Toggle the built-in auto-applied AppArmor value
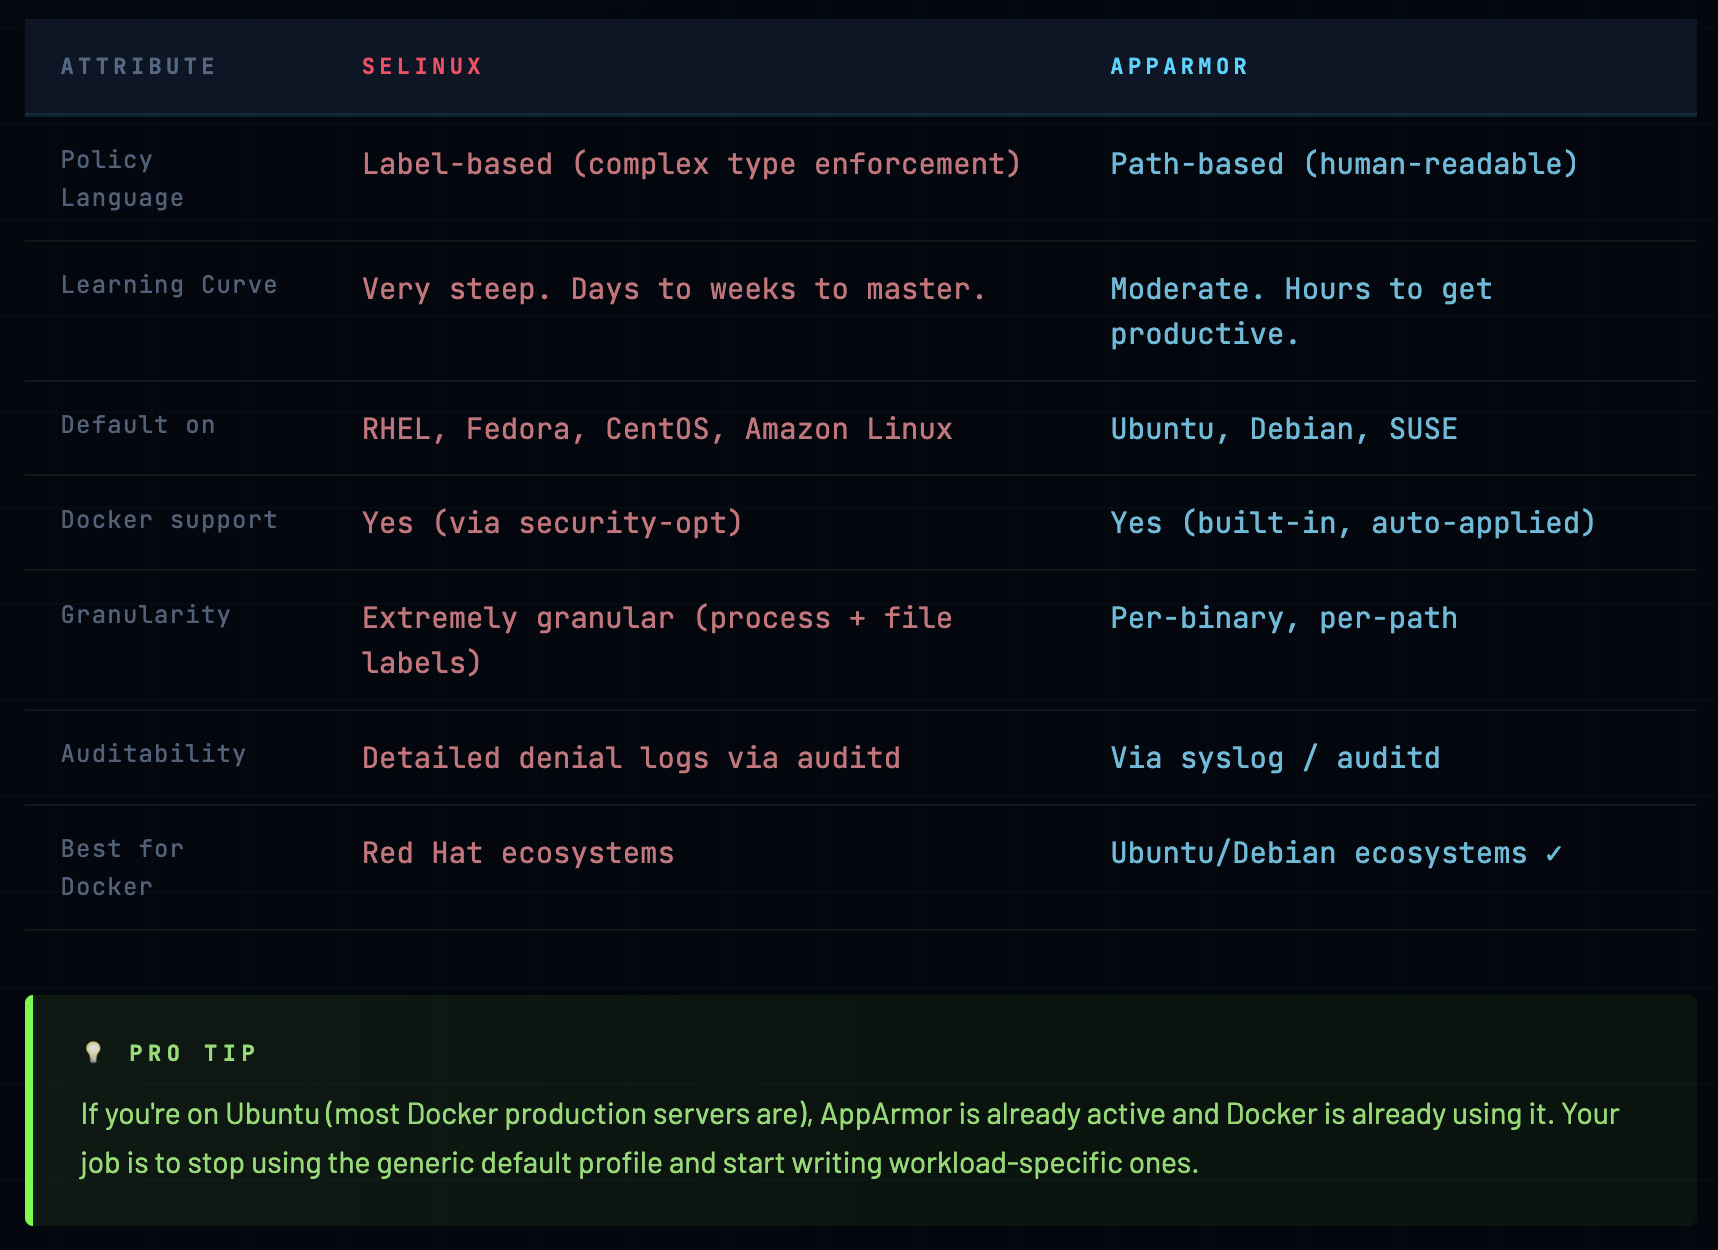The height and width of the screenshot is (1250, 1718). coord(1354,522)
